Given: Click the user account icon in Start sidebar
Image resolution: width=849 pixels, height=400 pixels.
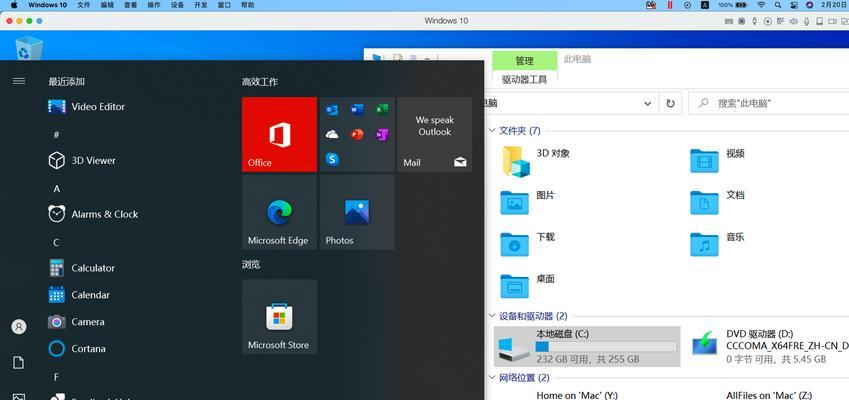Looking at the screenshot, I should (19, 327).
